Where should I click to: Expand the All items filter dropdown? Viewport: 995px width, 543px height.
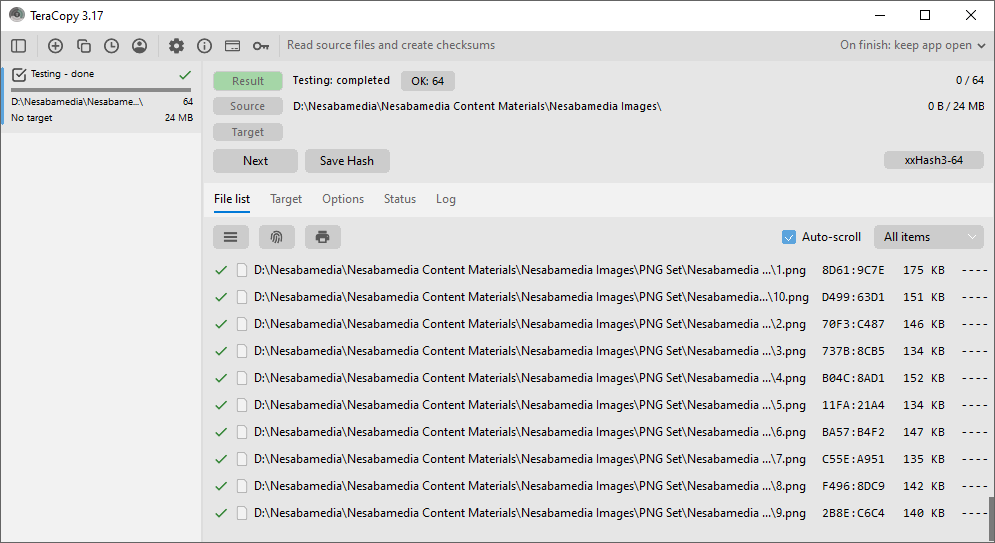pyautogui.click(x=928, y=237)
